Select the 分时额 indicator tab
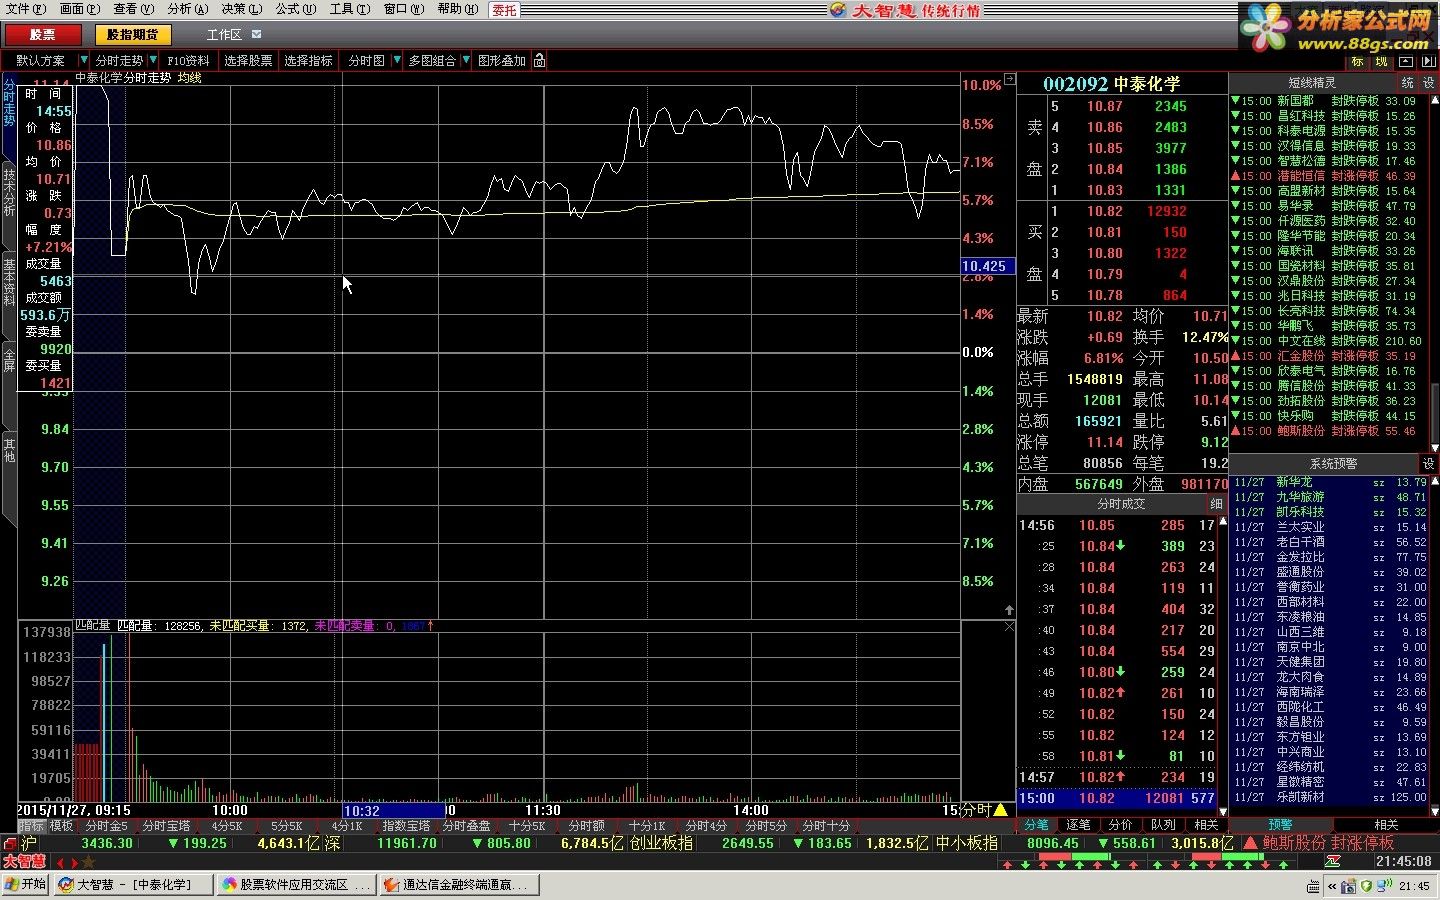Screen dimensions: 1440x900 pyautogui.click(x=586, y=826)
